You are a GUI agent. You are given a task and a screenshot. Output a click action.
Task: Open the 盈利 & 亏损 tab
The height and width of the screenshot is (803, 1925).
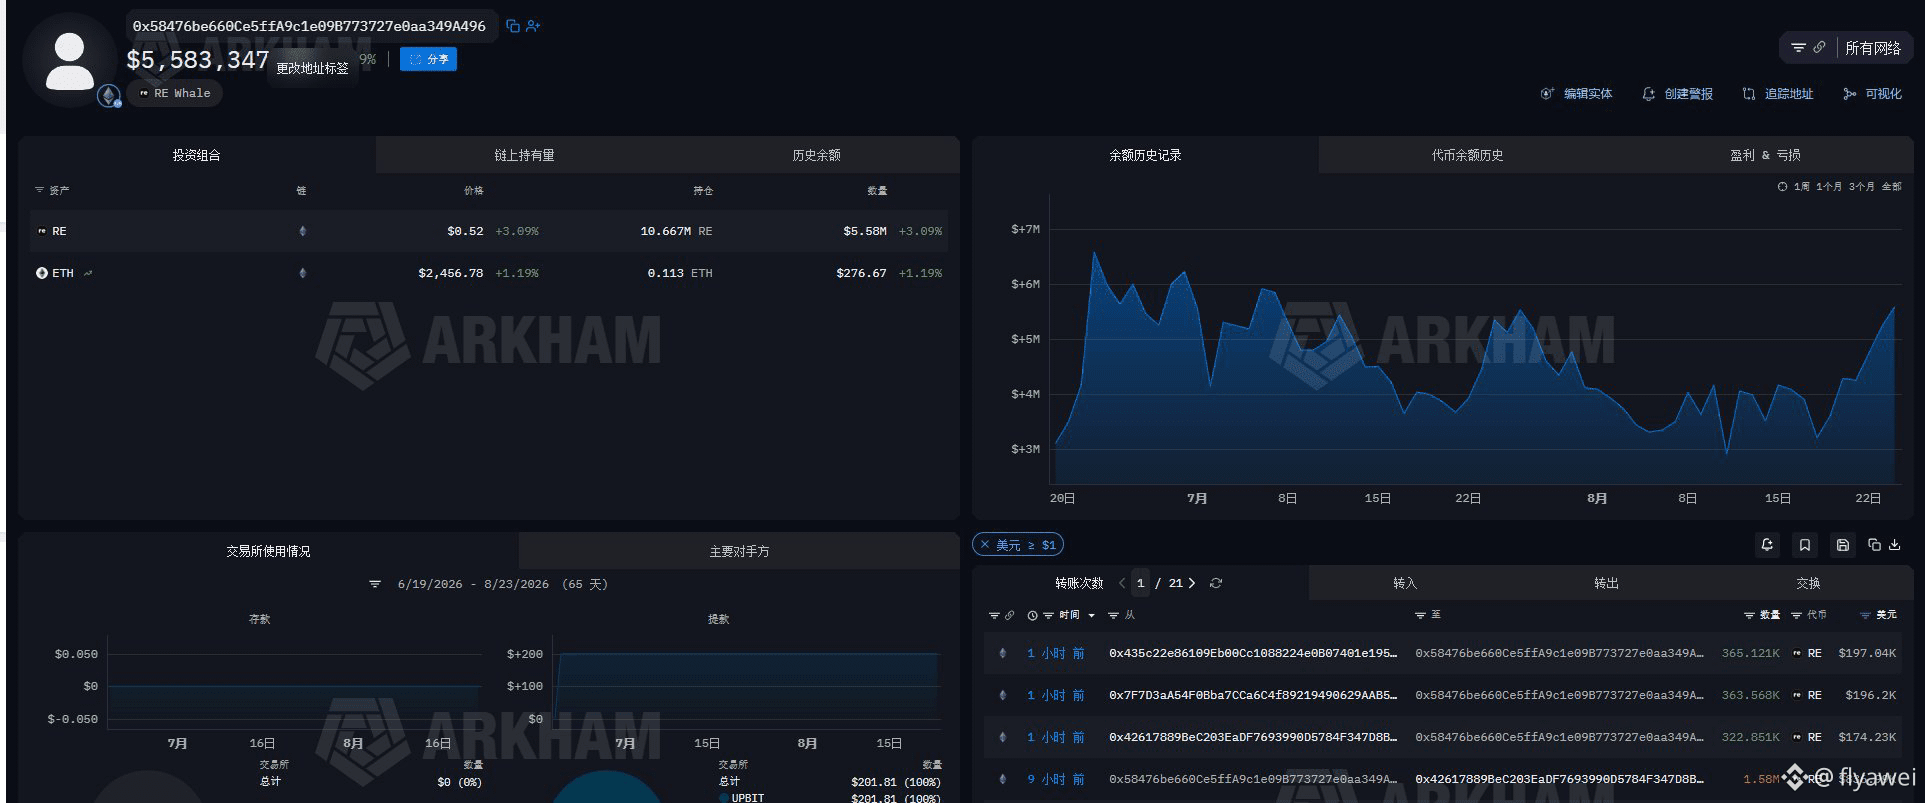click(1765, 155)
